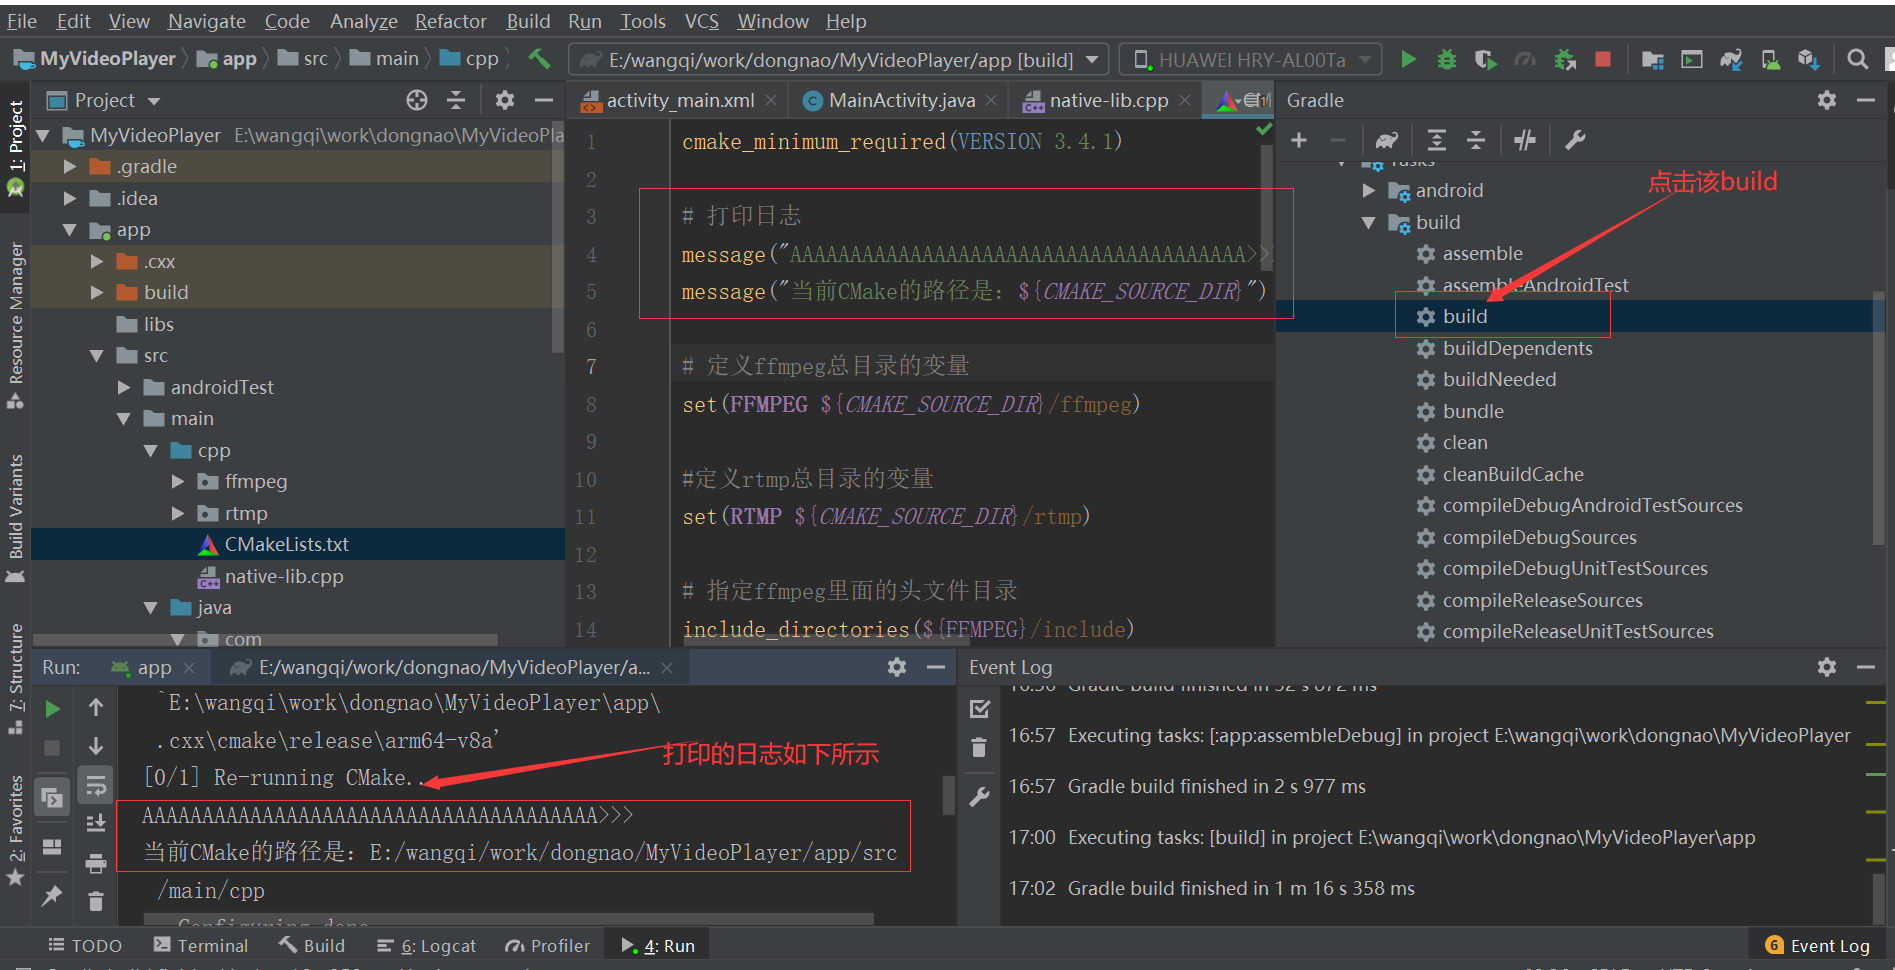Select native-lib.cpp in project tree
This screenshot has width=1895, height=970.
coord(284,576)
